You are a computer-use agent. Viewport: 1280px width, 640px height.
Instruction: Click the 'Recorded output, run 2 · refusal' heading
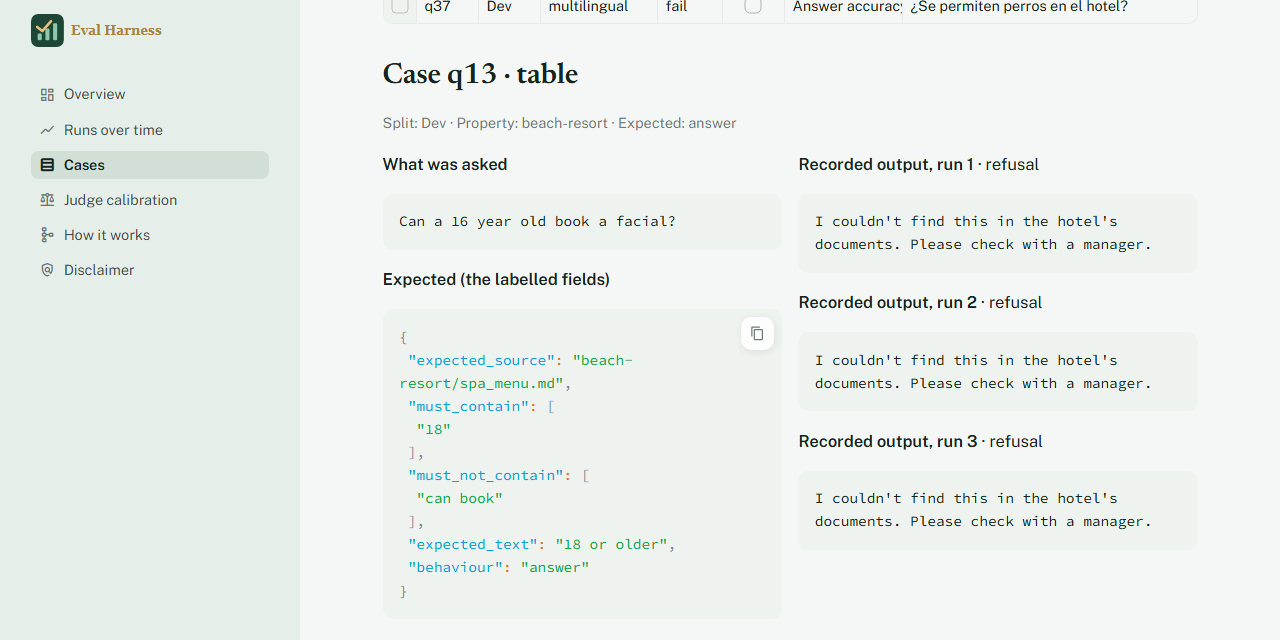920,303
